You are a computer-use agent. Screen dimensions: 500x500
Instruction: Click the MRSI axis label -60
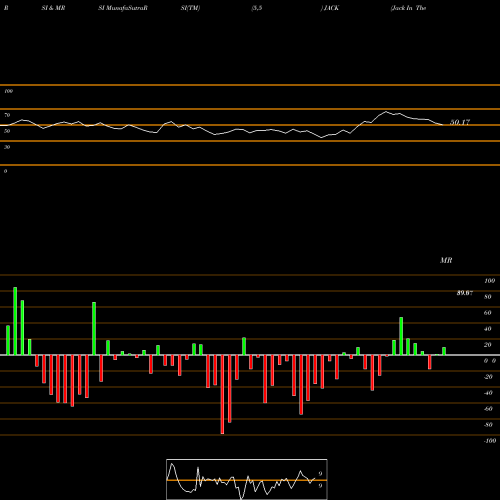click(x=488, y=409)
